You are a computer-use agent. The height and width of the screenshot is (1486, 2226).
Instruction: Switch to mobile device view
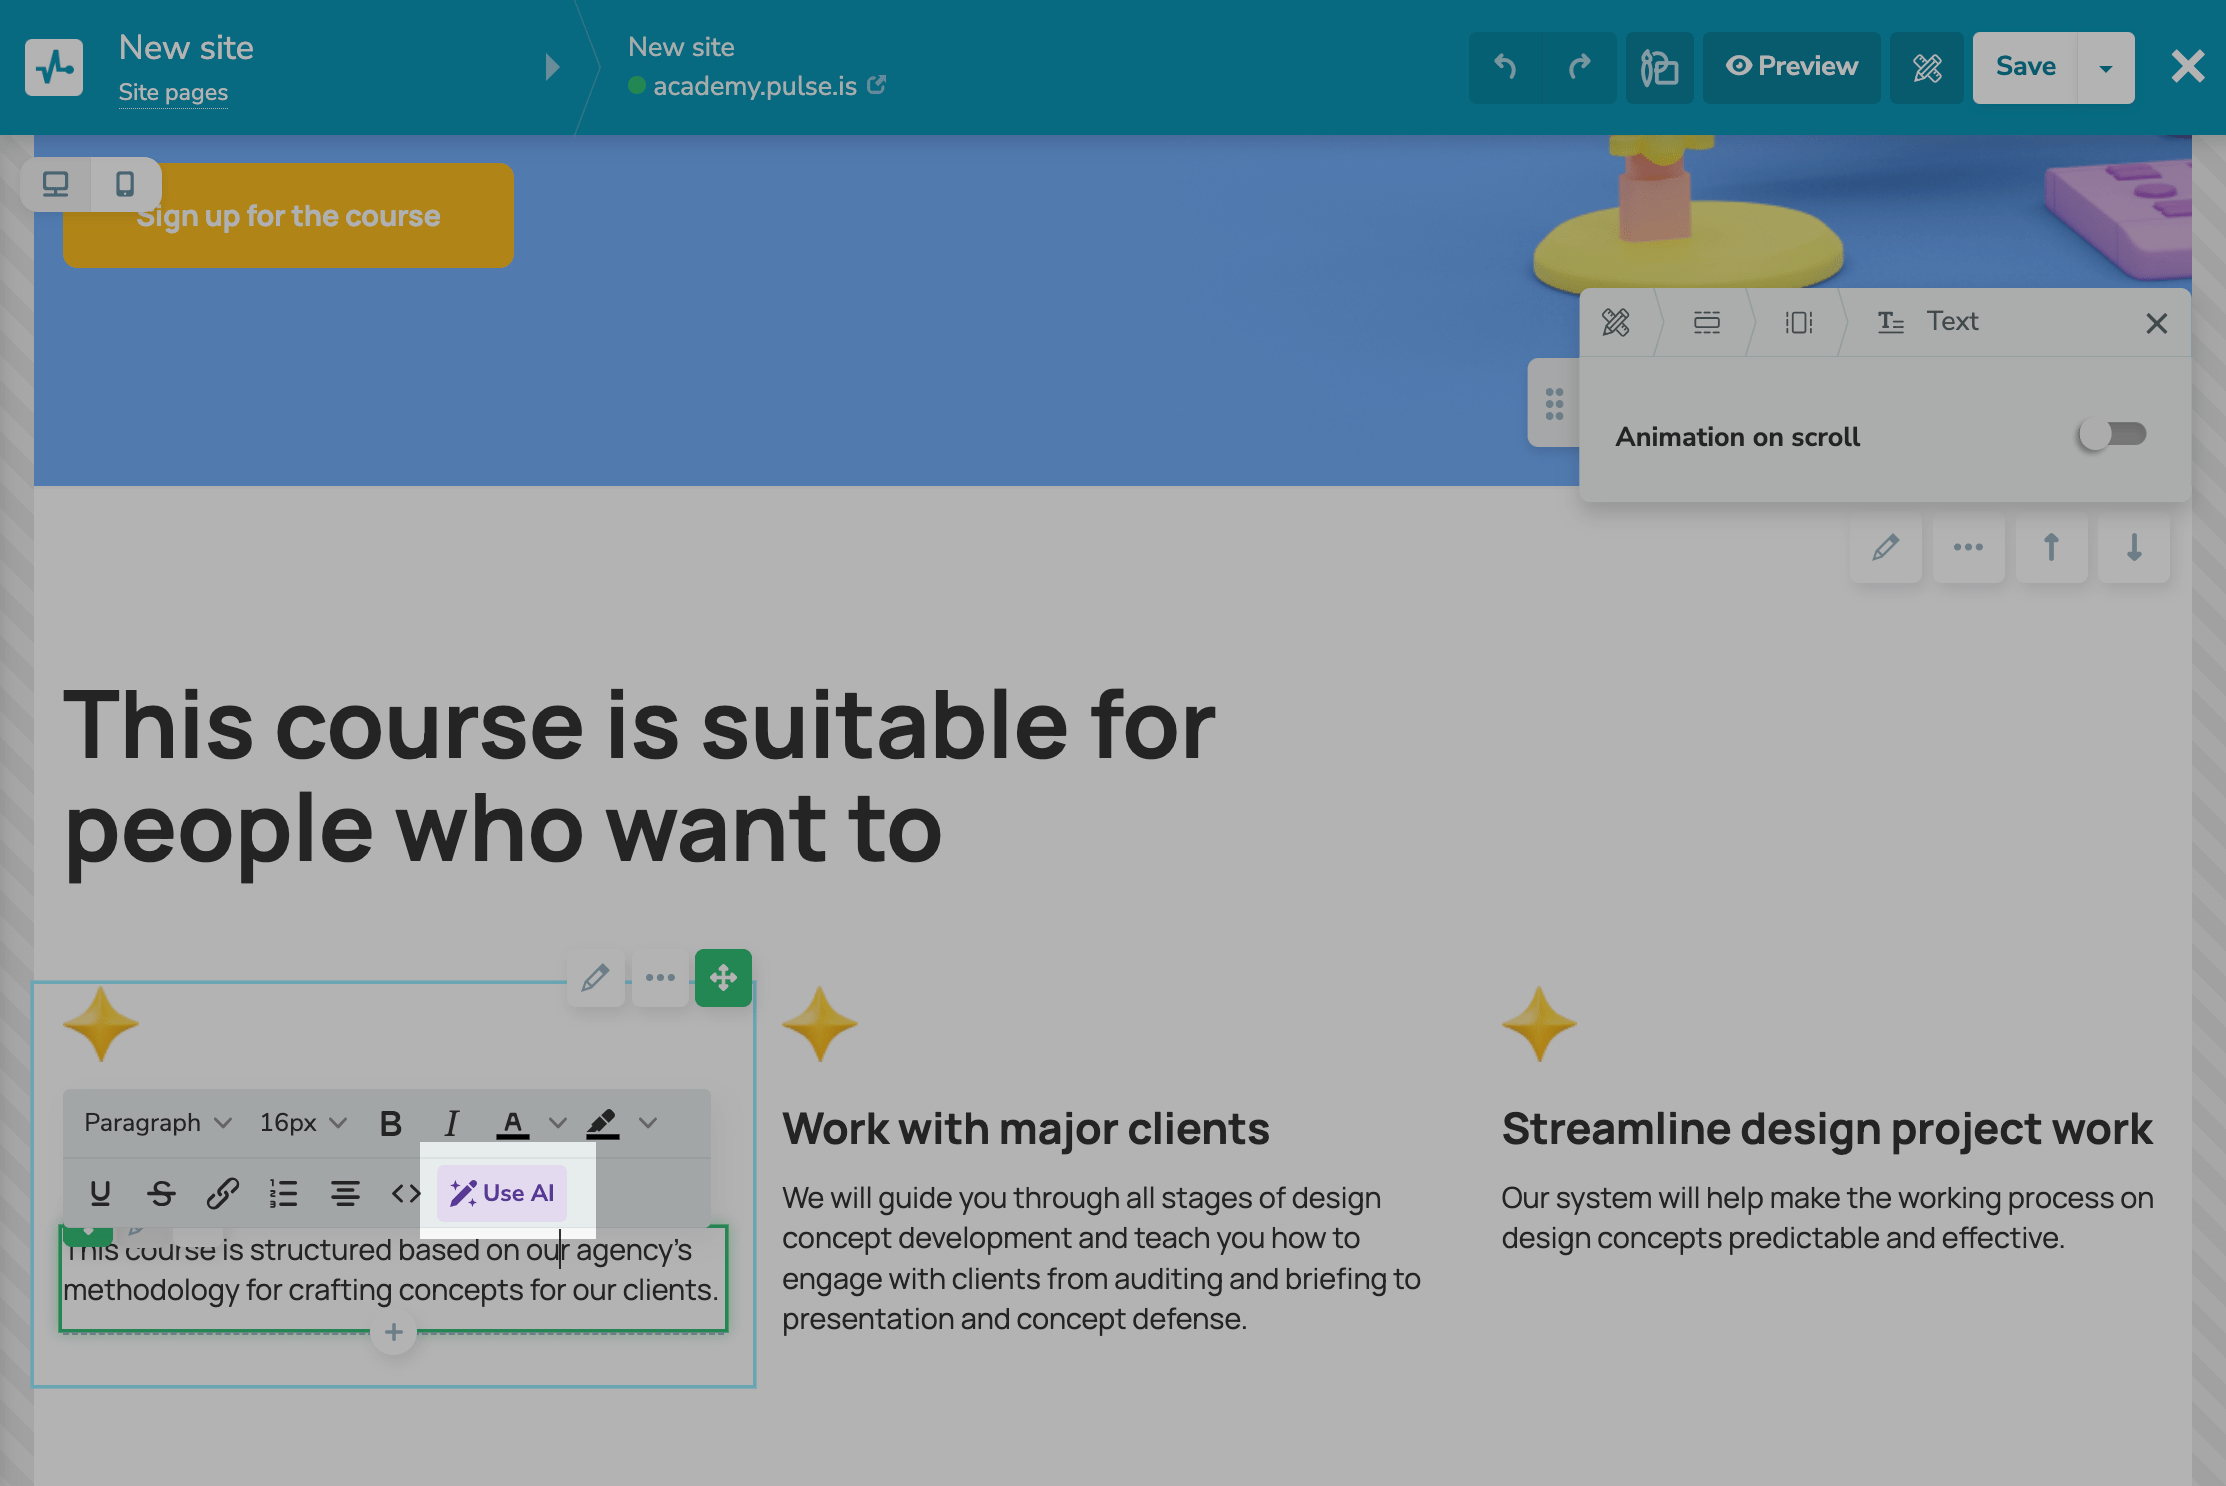tap(125, 184)
